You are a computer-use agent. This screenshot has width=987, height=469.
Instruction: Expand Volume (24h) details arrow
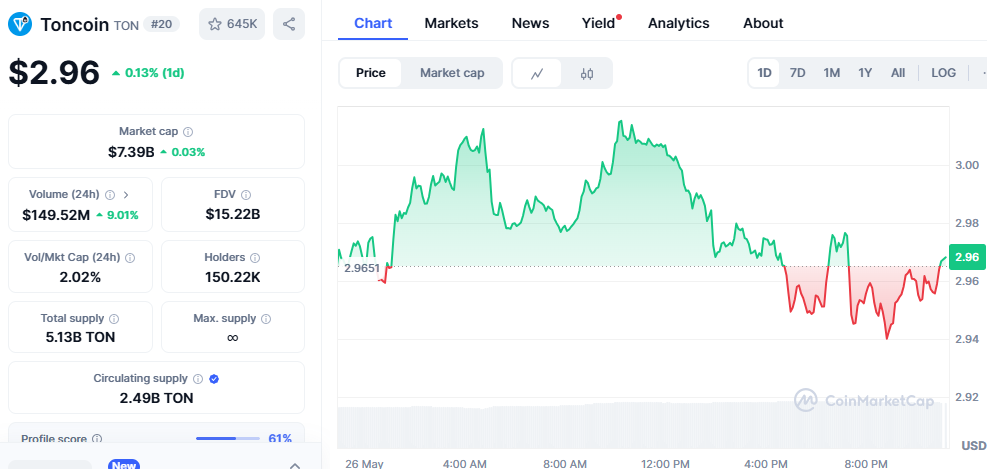click(126, 195)
